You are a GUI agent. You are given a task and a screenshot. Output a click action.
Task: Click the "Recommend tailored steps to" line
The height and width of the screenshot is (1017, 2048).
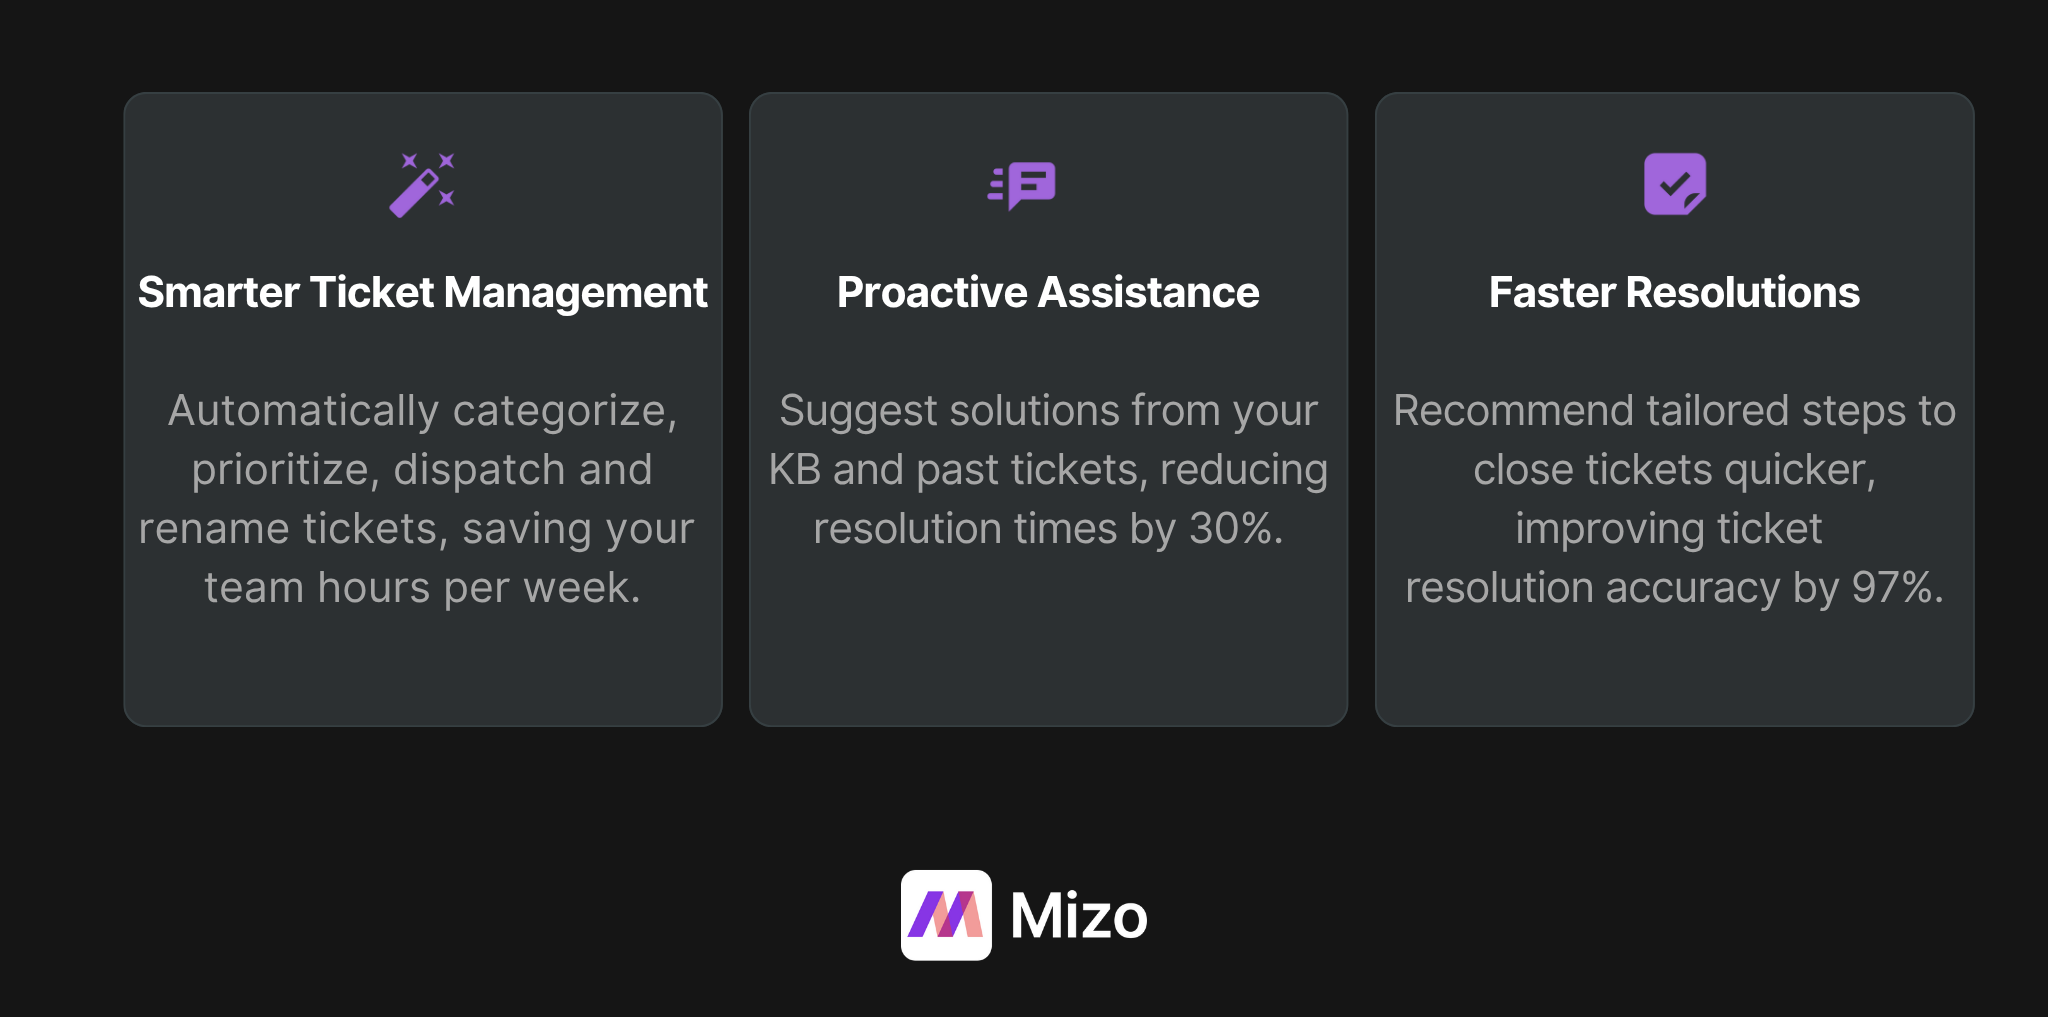1674,411
